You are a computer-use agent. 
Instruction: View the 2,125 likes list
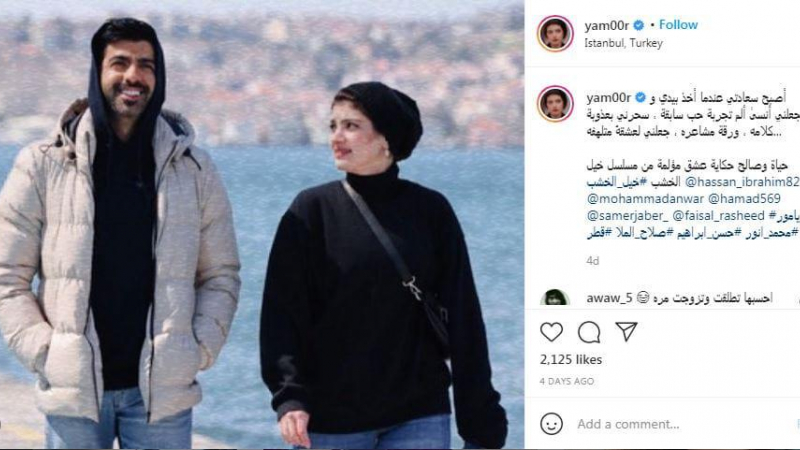571,360
